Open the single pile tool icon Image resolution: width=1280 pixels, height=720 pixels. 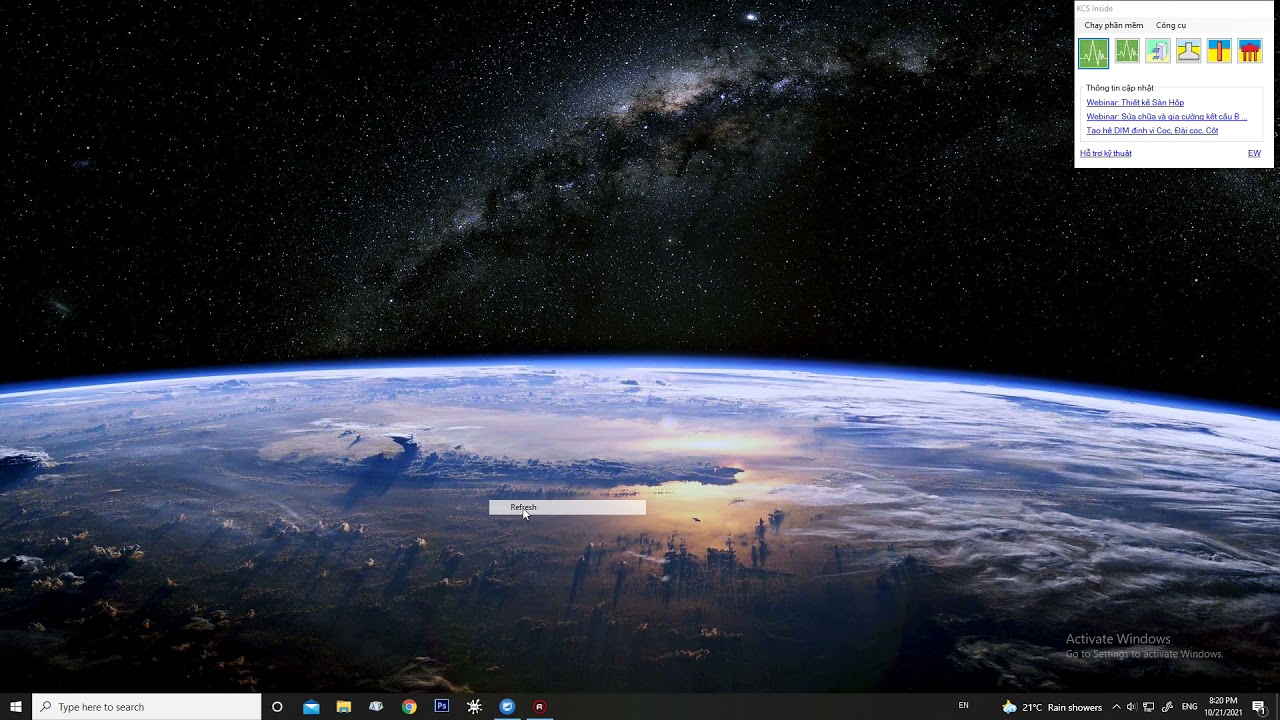tap(1219, 51)
